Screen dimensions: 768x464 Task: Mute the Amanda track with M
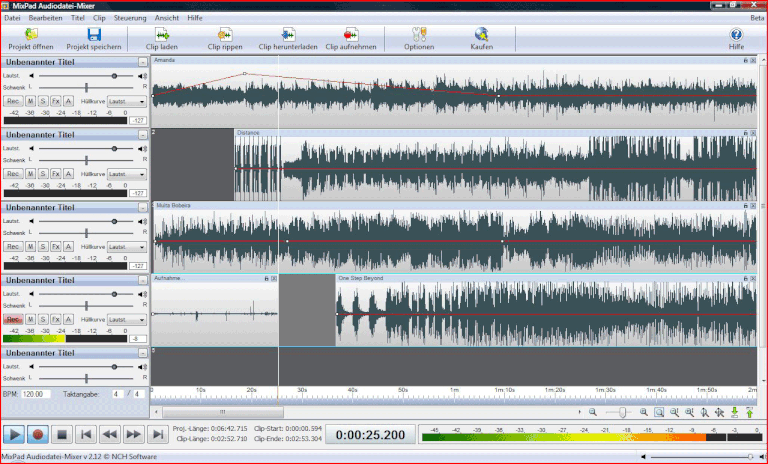pos(30,101)
